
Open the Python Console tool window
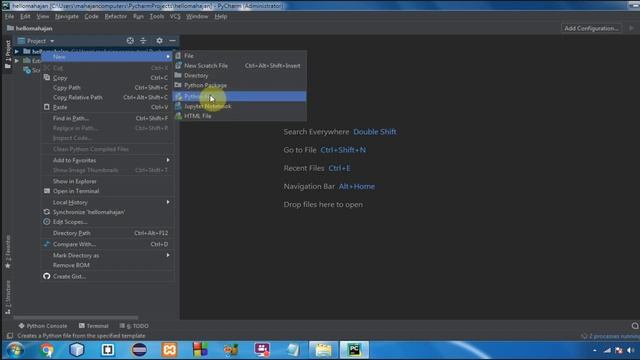coord(43,326)
